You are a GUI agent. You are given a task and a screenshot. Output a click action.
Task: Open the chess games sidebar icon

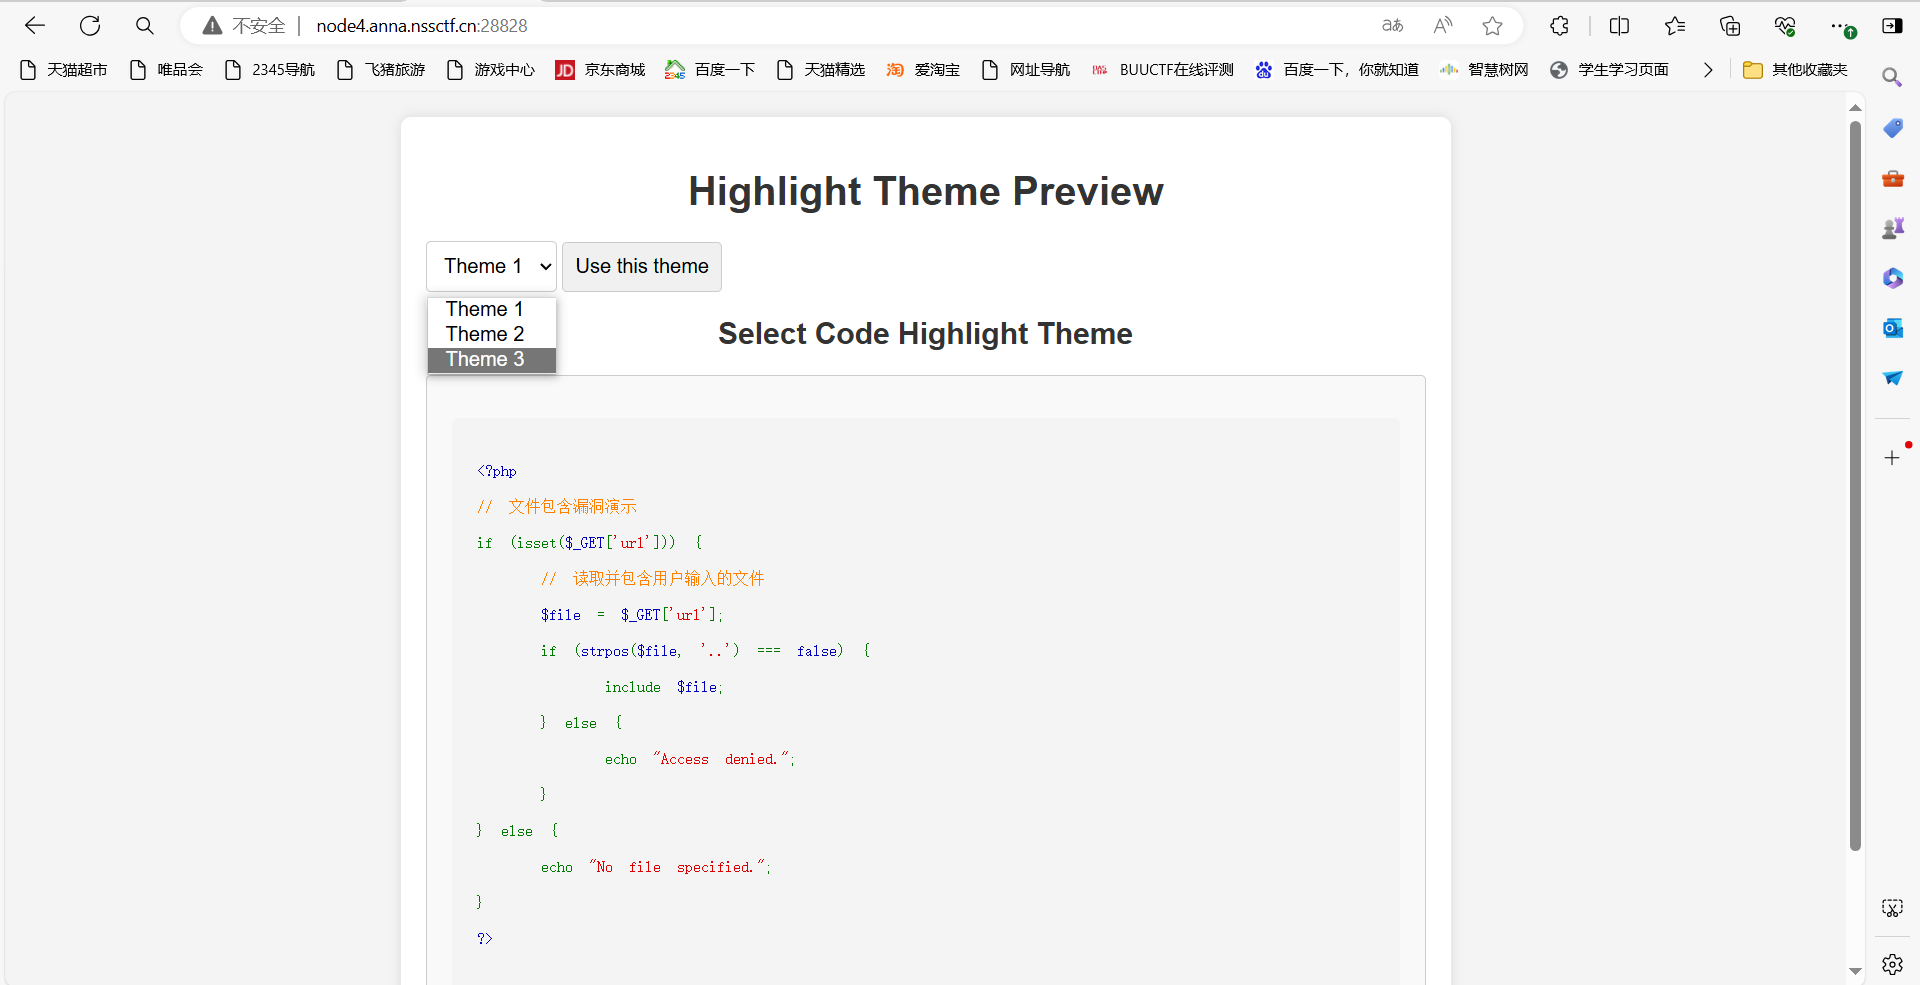(x=1893, y=229)
